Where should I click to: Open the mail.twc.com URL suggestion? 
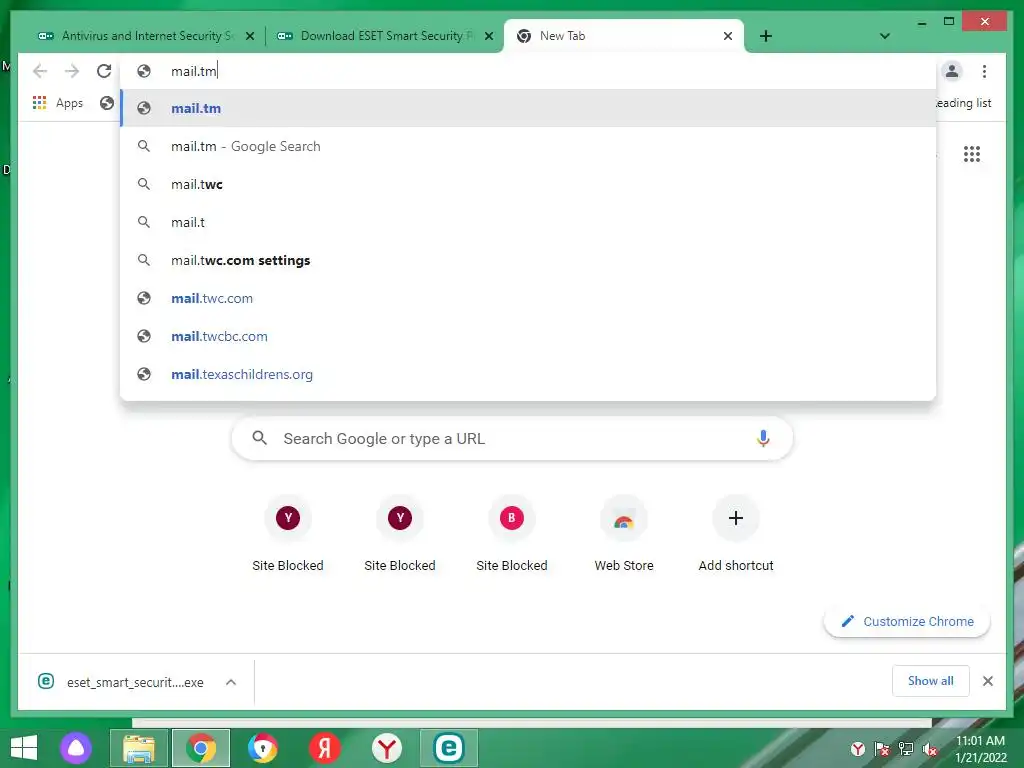pos(528,298)
